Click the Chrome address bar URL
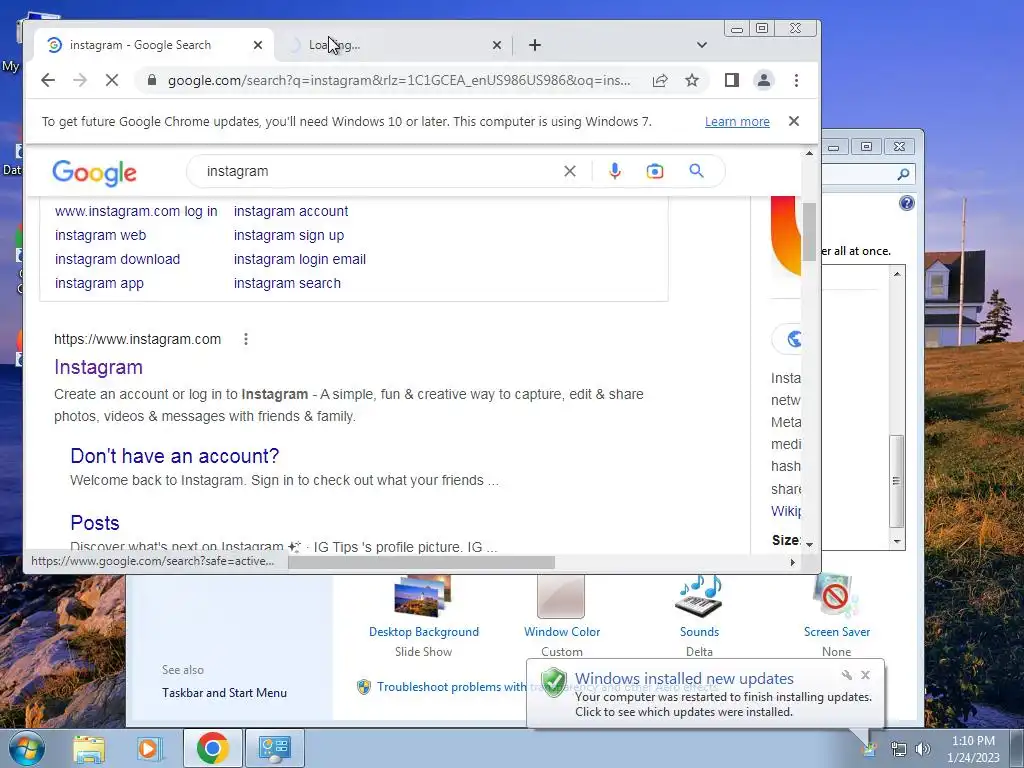Image resolution: width=1024 pixels, height=768 pixels. click(399, 80)
